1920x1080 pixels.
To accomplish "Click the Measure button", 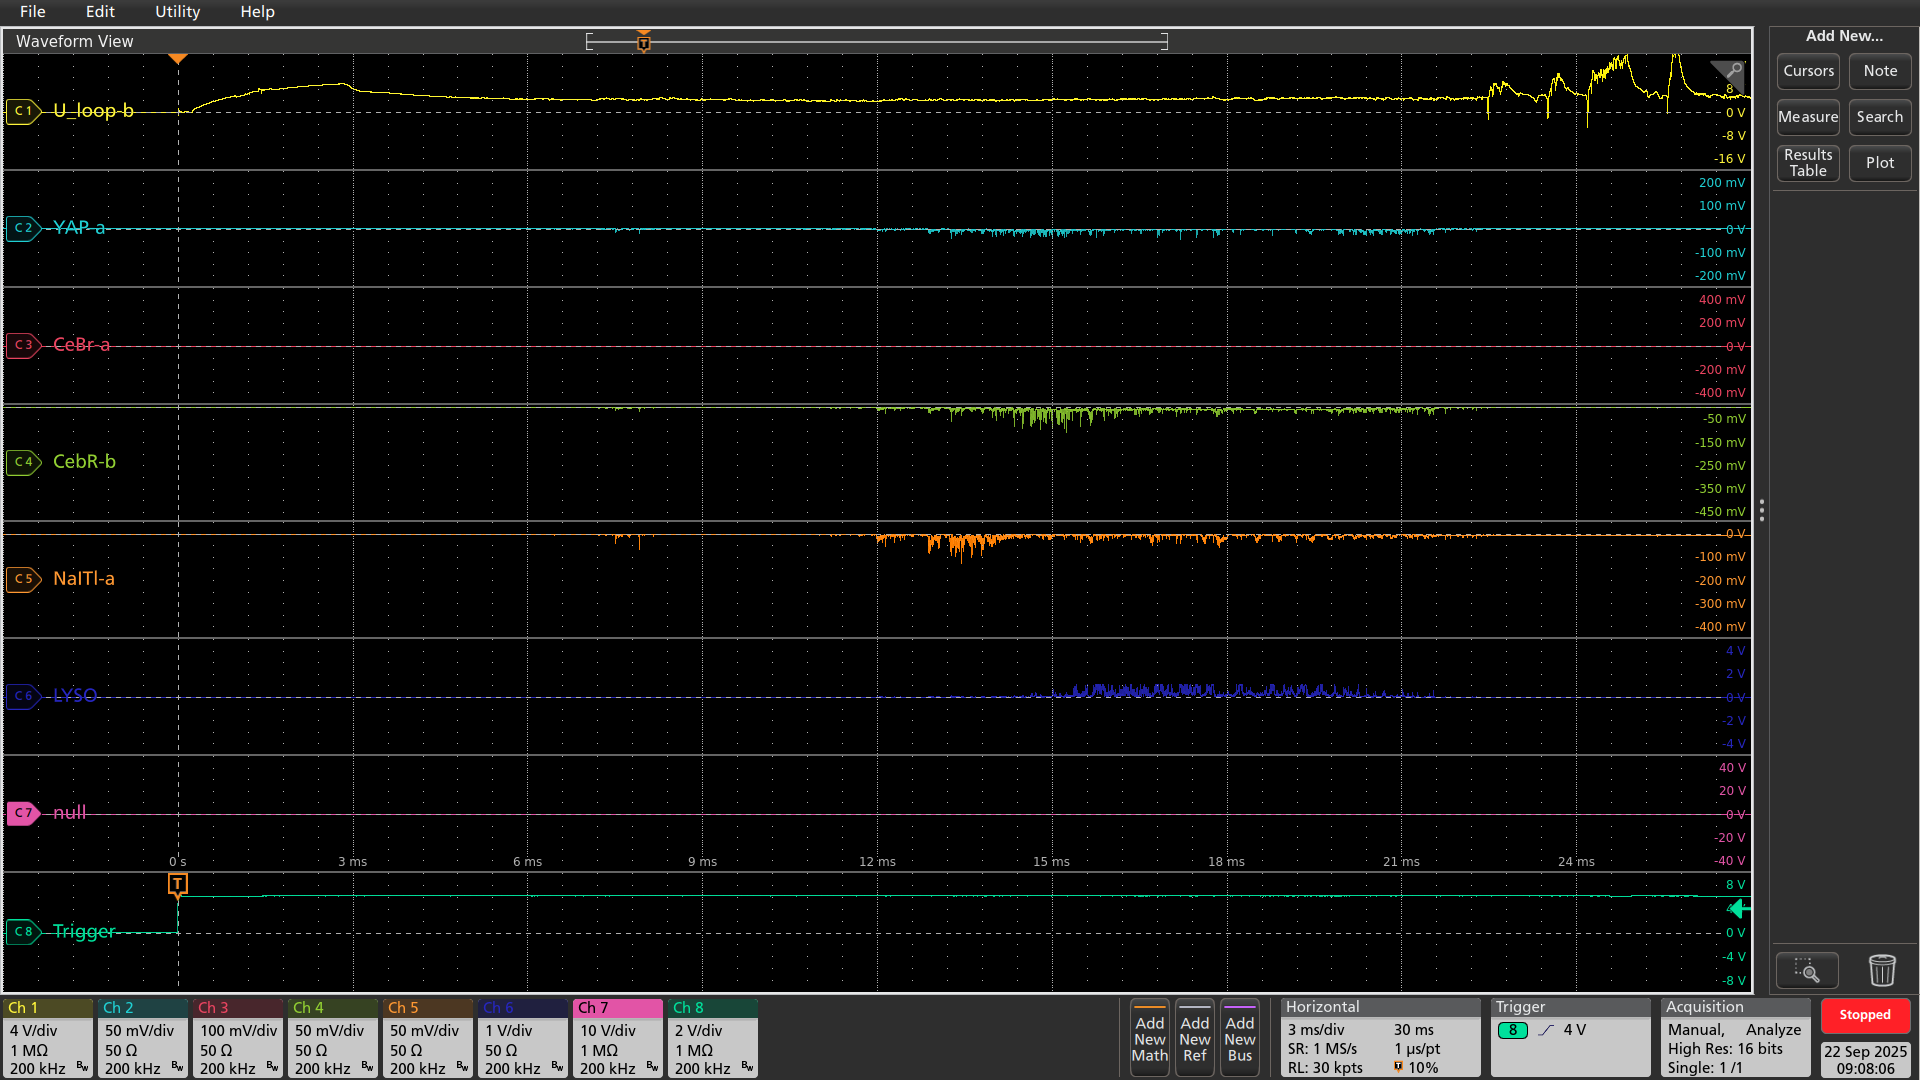I will (x=1807, y=117).
